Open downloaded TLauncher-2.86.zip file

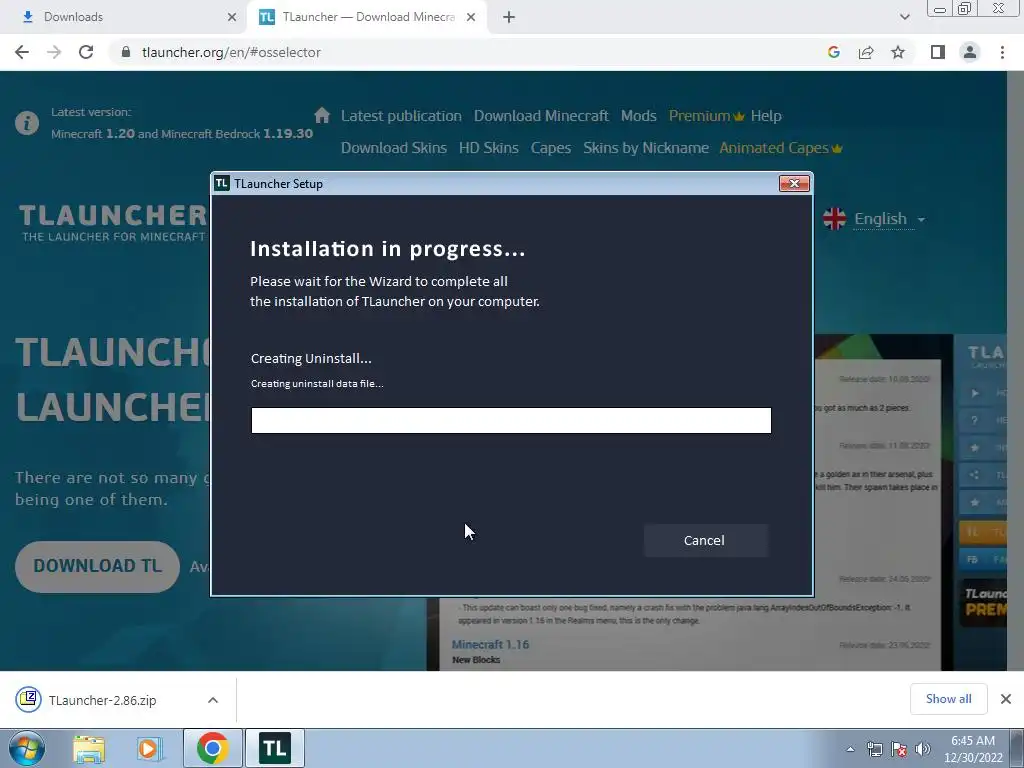(103, 700)
